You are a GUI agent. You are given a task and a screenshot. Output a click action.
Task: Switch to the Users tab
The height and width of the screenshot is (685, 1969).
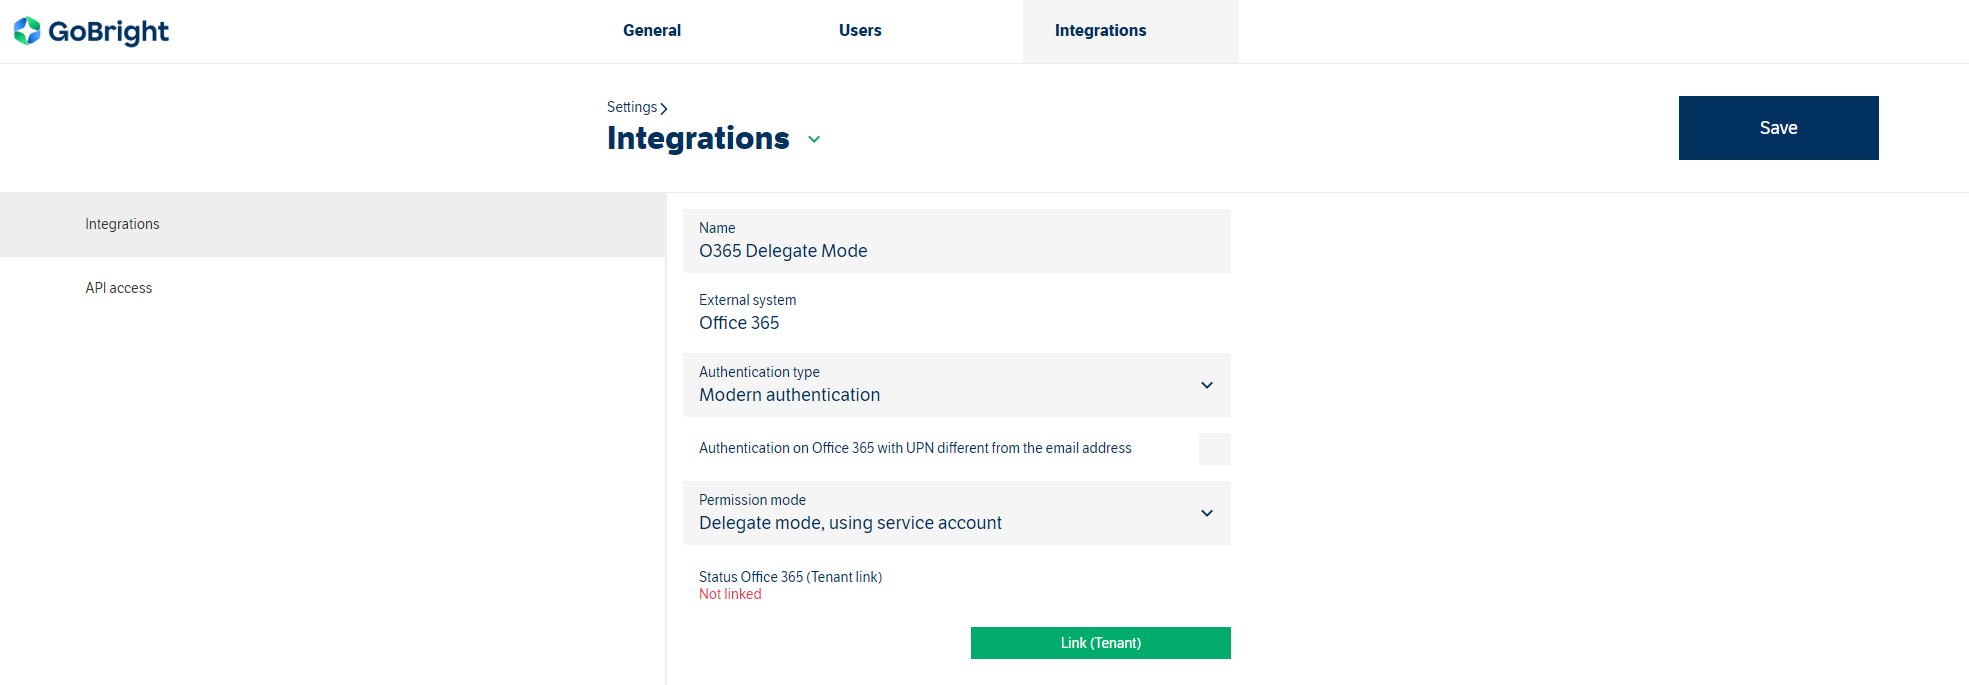coord(859,31)
